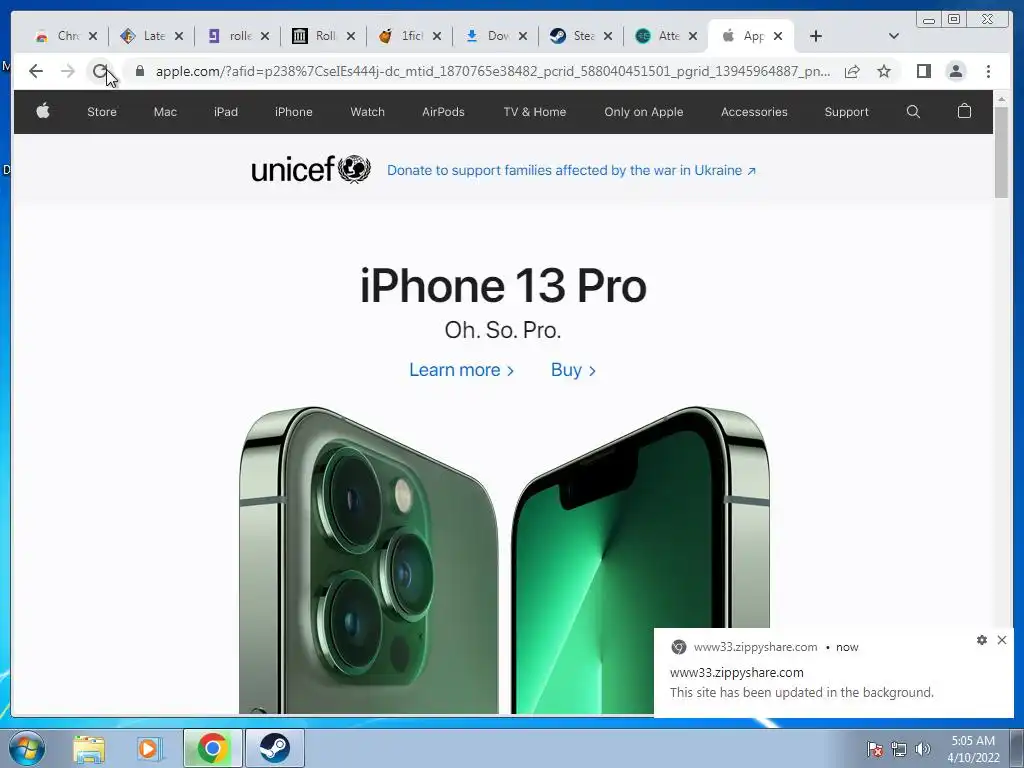Close the 'Stea' tab
This screenshot has height=768, width=1024.
pyautogui.click(x=607, y=37)
